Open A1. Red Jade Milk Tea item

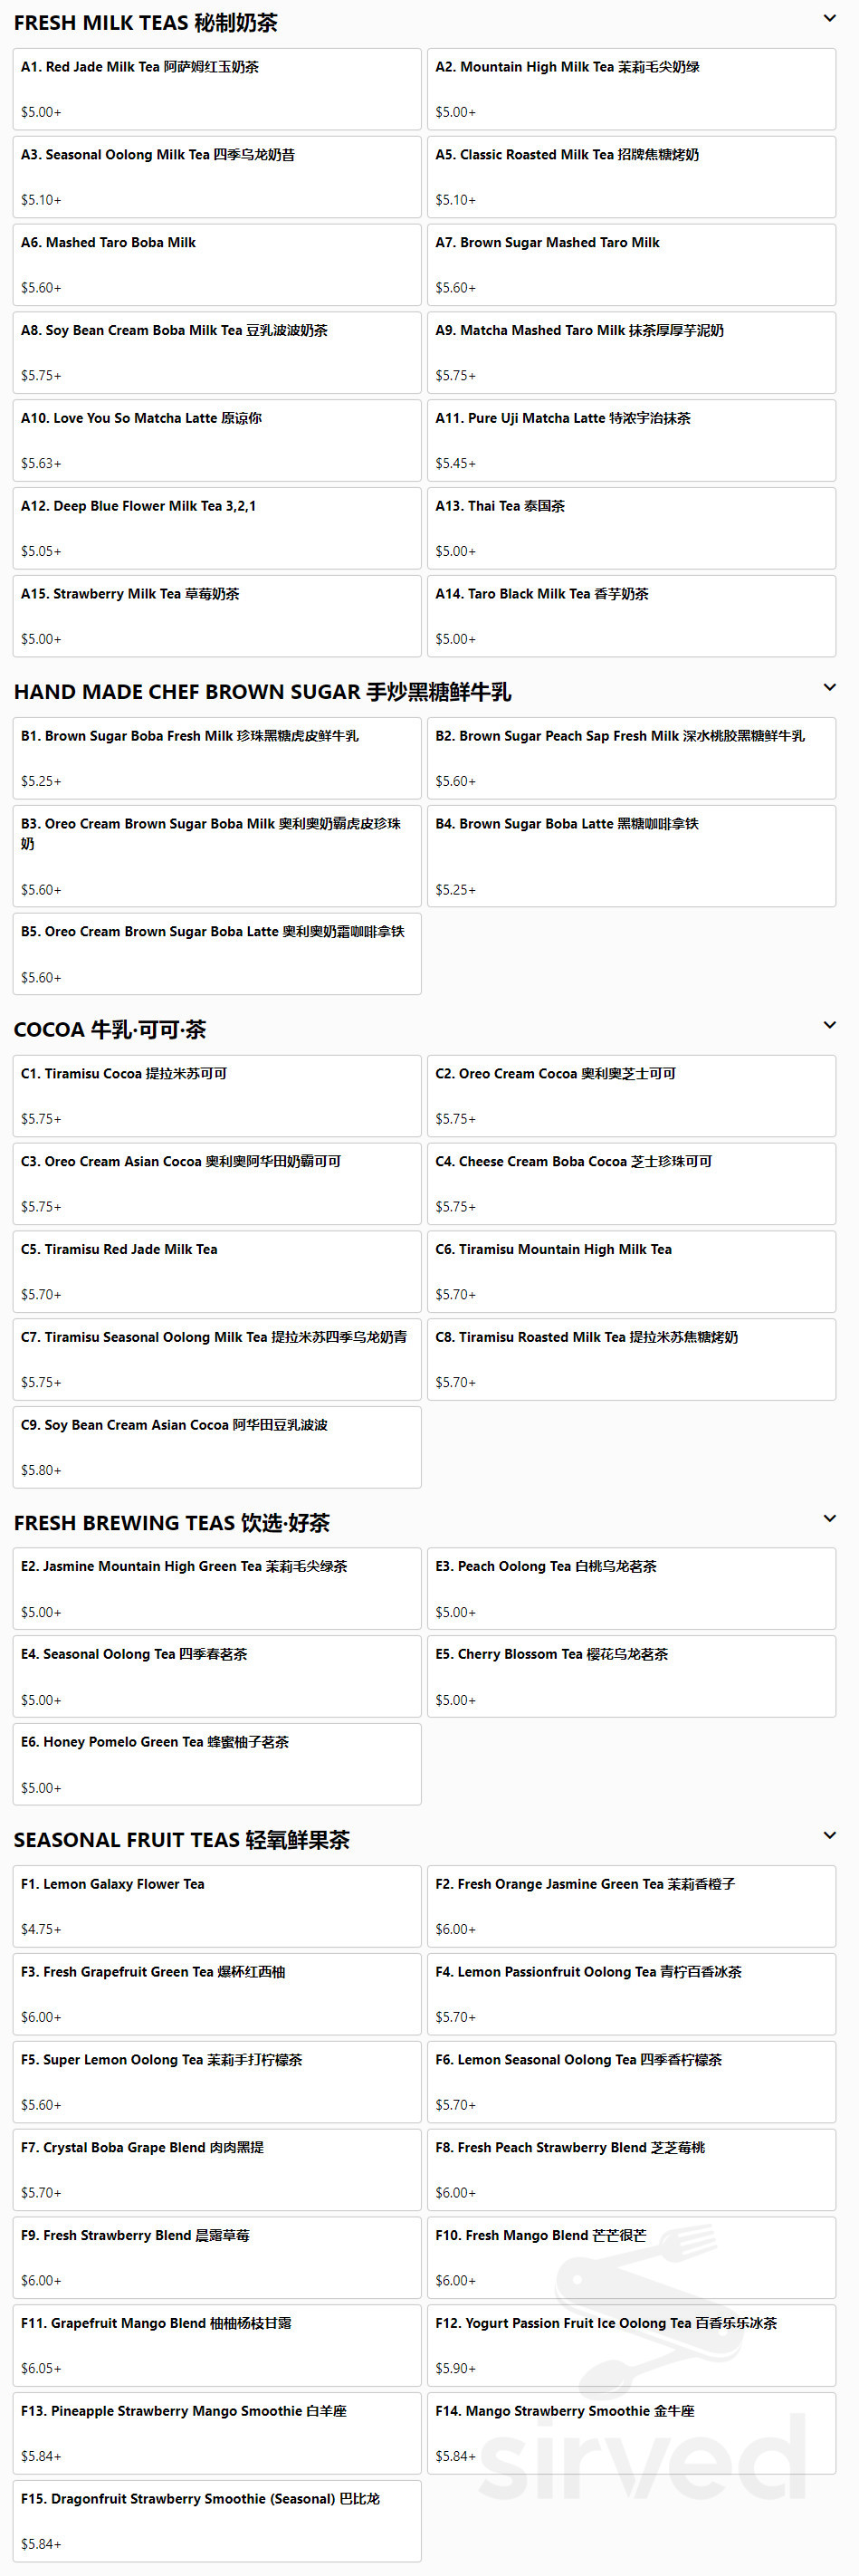[217, 89]
